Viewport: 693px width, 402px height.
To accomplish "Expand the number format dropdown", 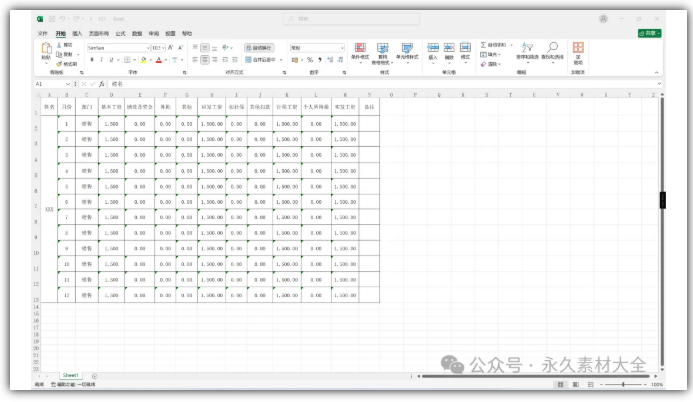I will 341,47.
